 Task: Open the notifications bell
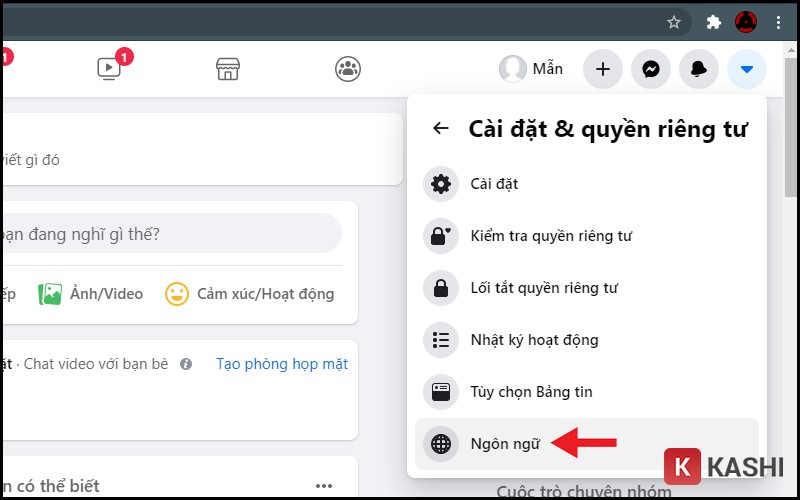(699, 69)
